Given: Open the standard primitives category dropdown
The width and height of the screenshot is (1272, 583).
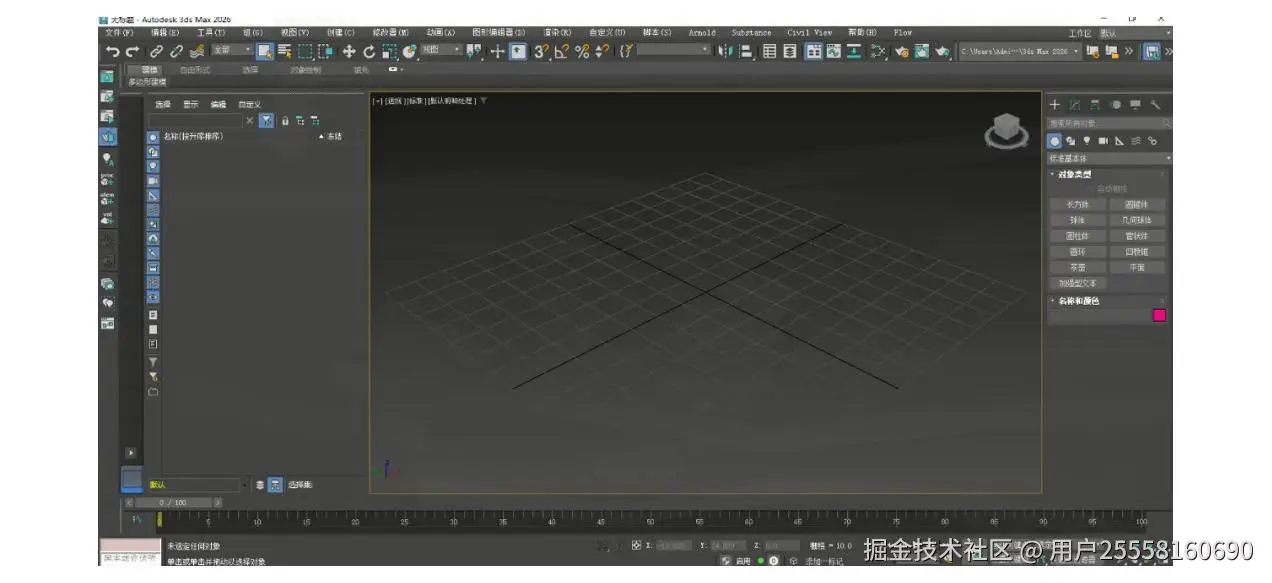Looking at the screenshot, I should pos(1109,158).
